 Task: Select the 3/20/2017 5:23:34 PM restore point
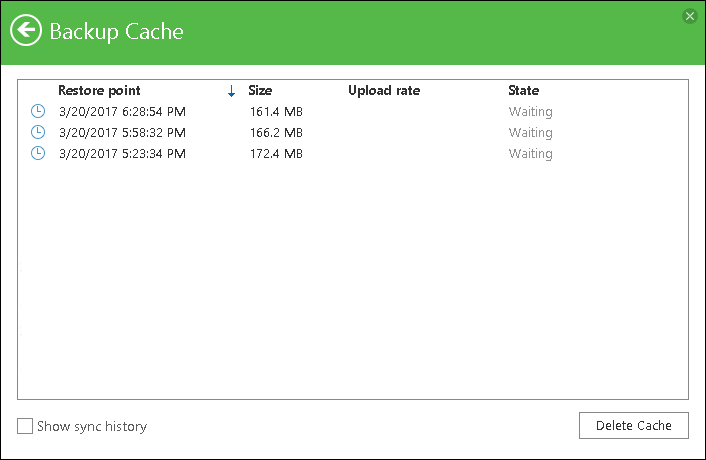click(x=122, y=154)
